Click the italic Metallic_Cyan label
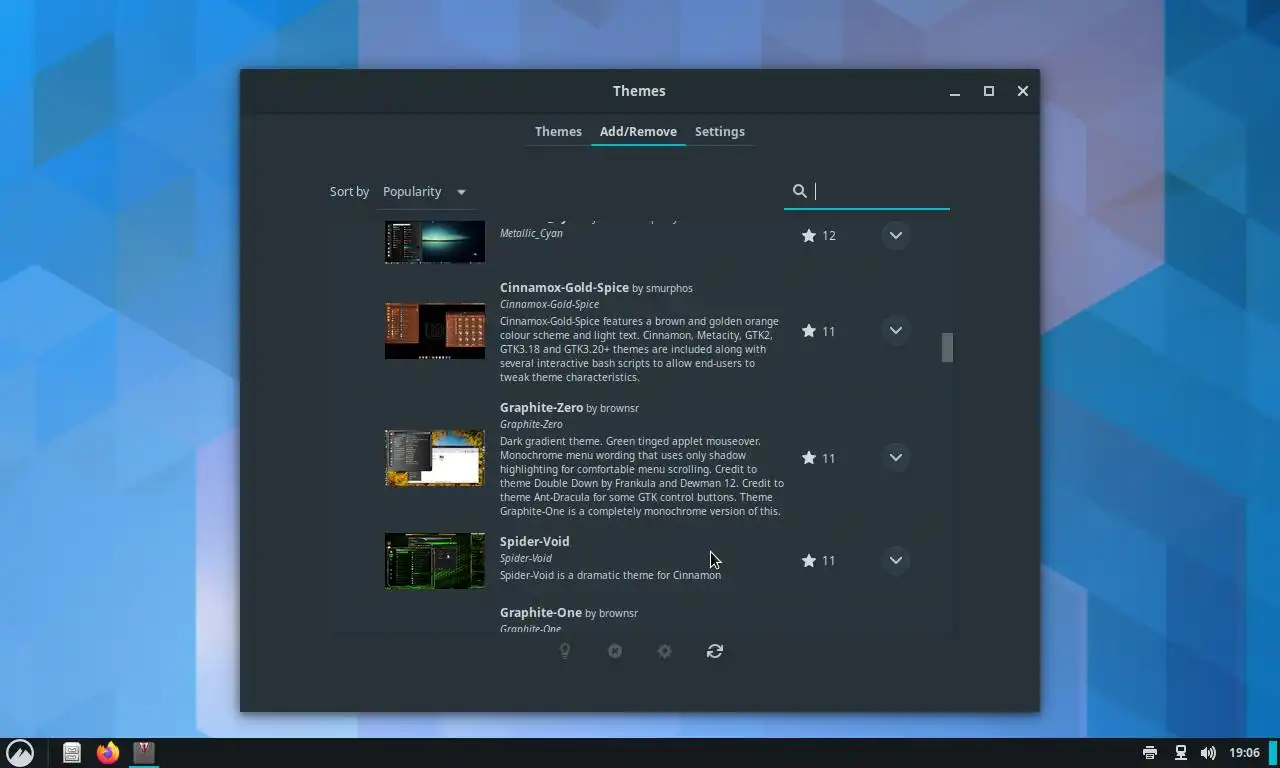The width and height of the screenshot is (1280, 768). click(531, 233)
